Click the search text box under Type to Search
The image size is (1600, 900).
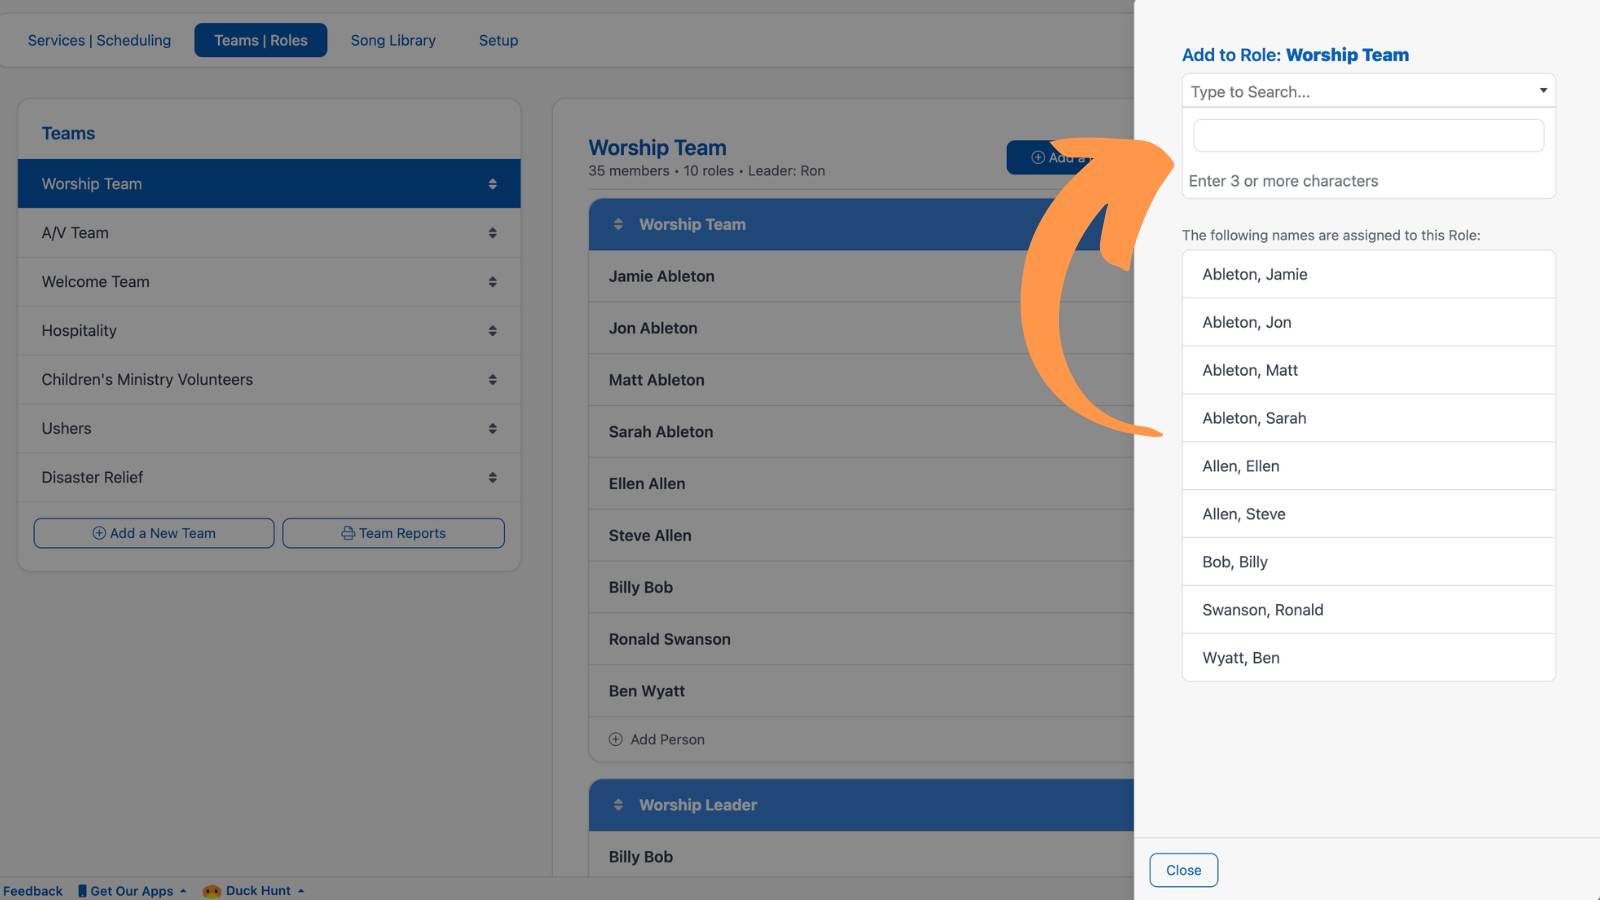(1368, 135)
